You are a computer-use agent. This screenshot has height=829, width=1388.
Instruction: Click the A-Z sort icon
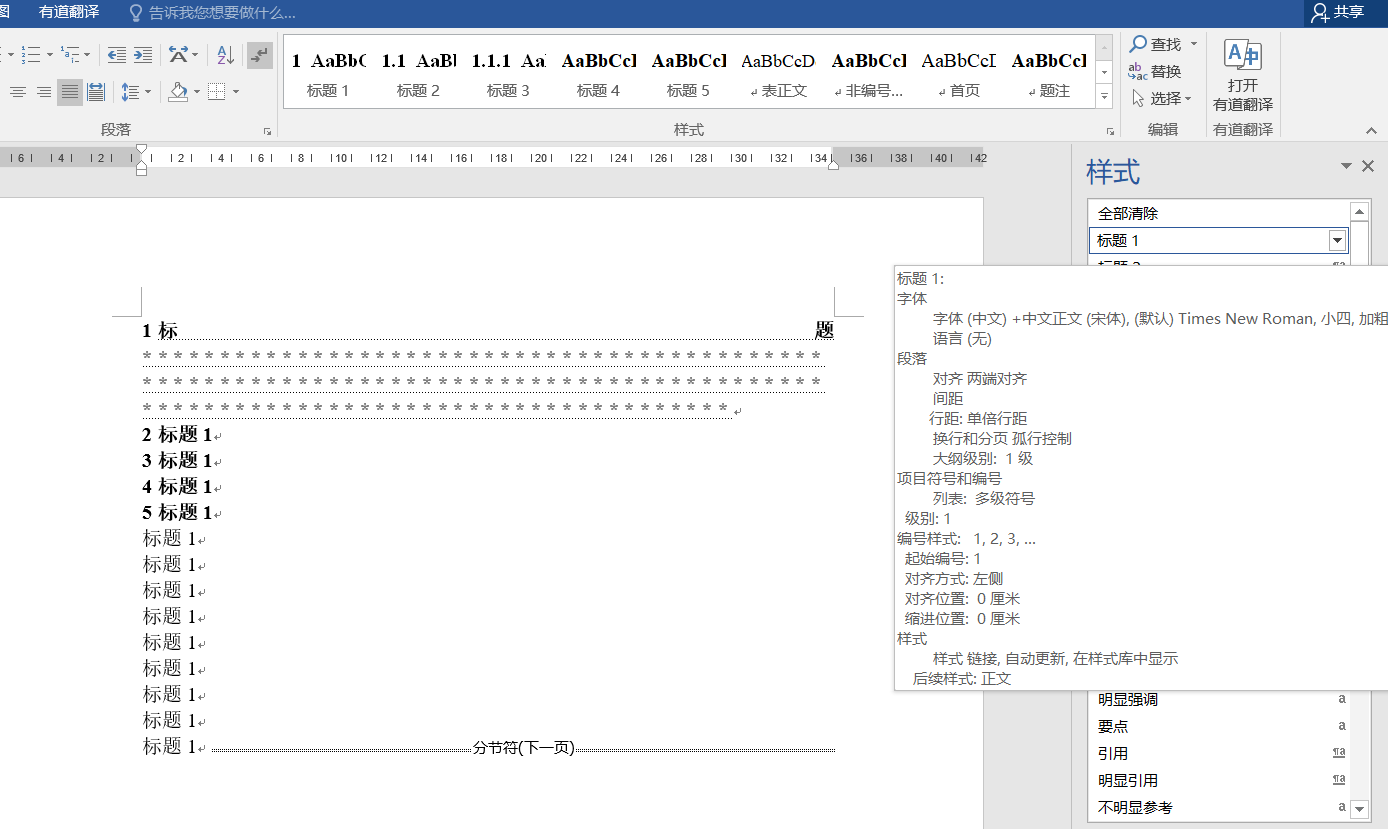click(226, 54)
